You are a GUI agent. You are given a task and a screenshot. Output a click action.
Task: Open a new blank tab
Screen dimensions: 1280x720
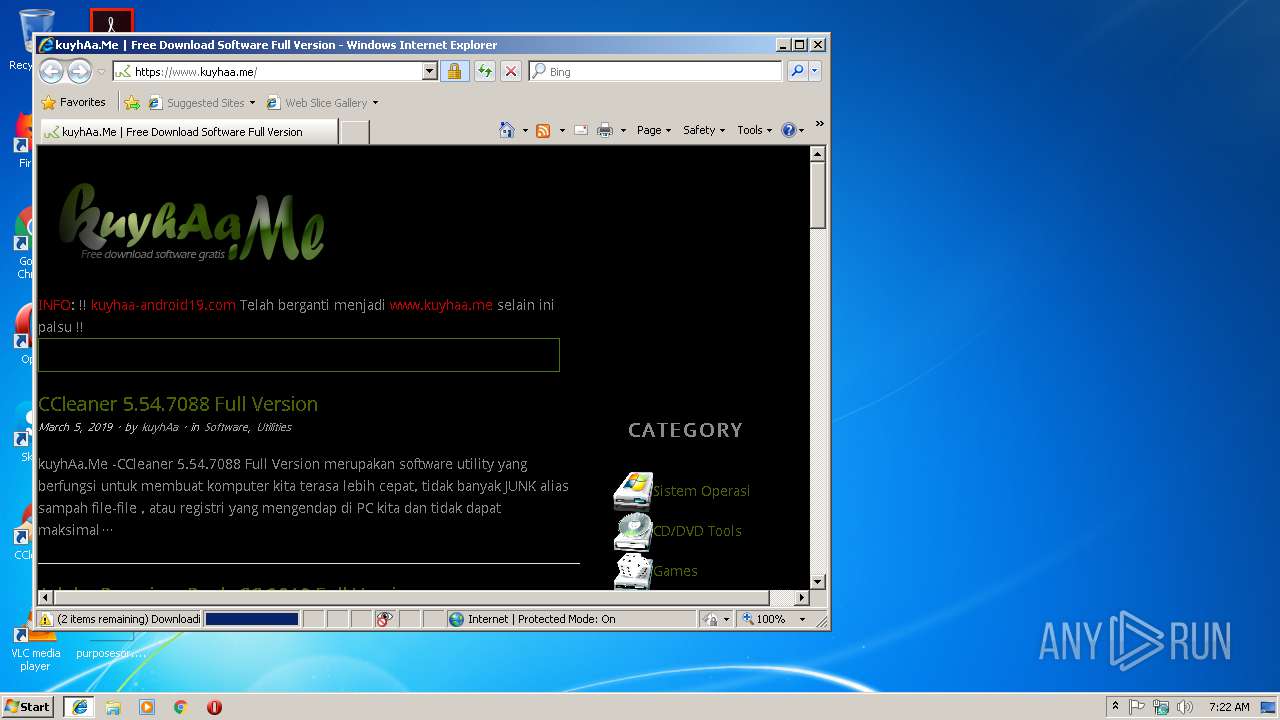click(x=354, y=131)
